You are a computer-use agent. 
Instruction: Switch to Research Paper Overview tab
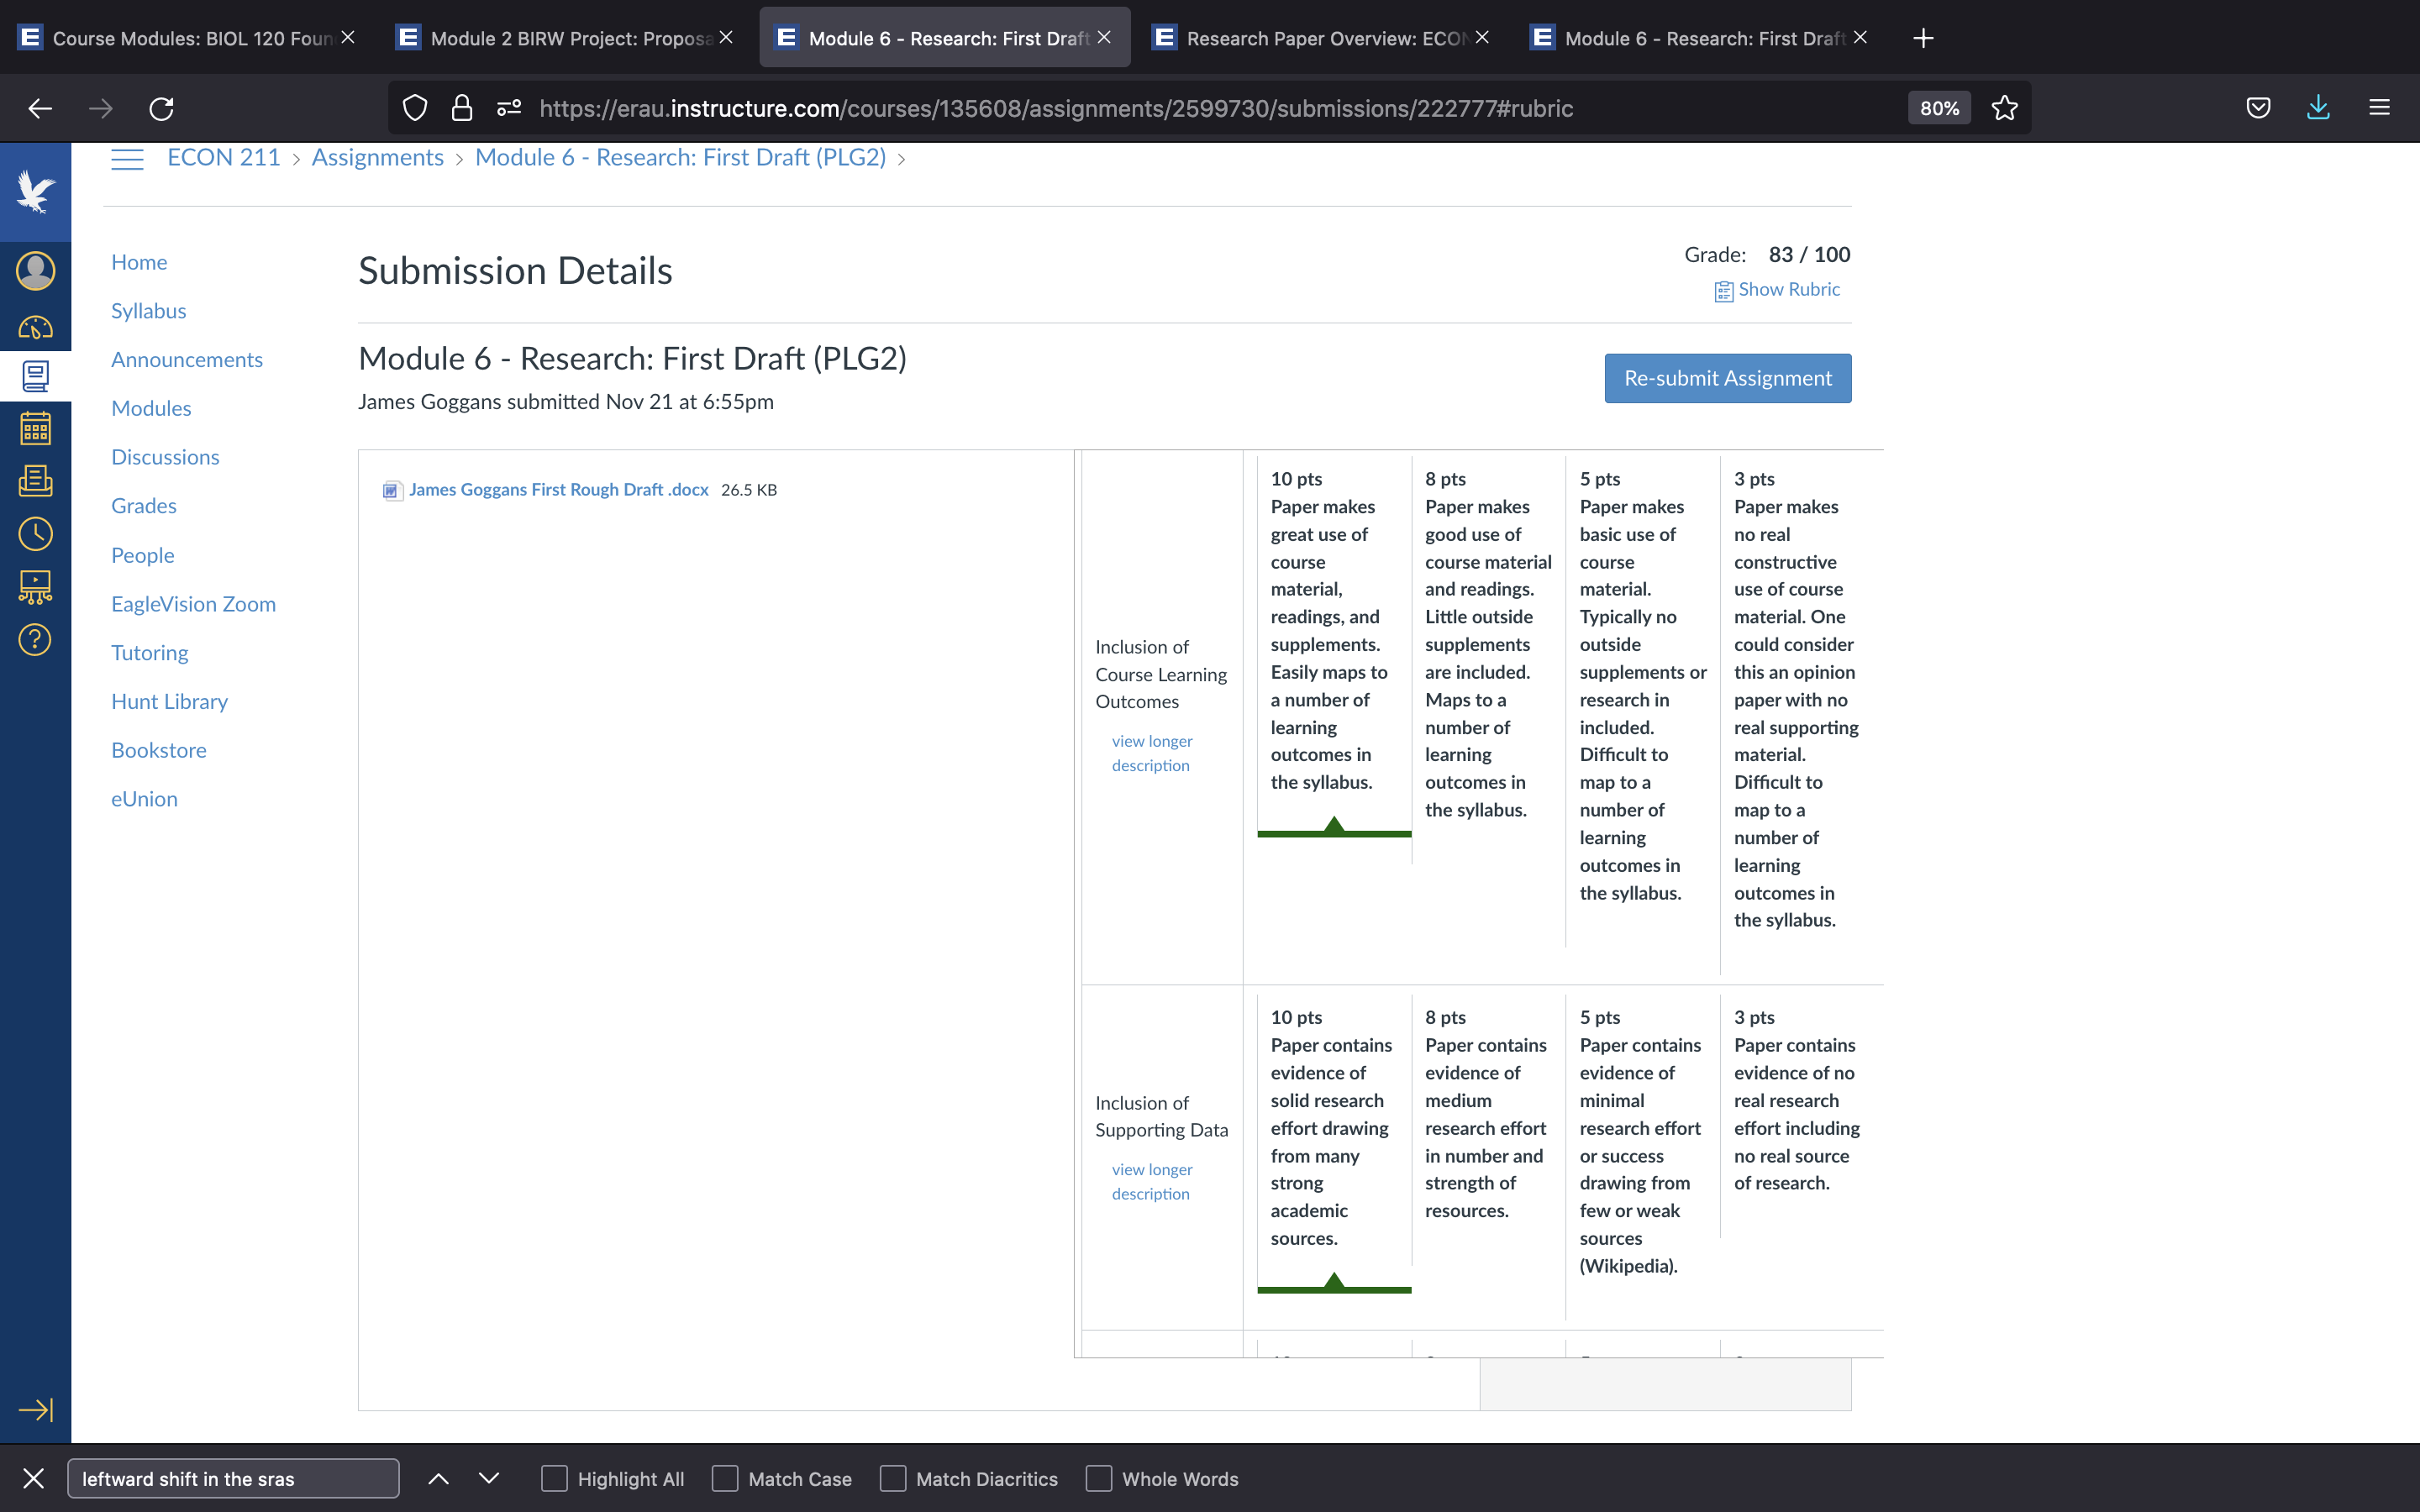click(1321, 38)
